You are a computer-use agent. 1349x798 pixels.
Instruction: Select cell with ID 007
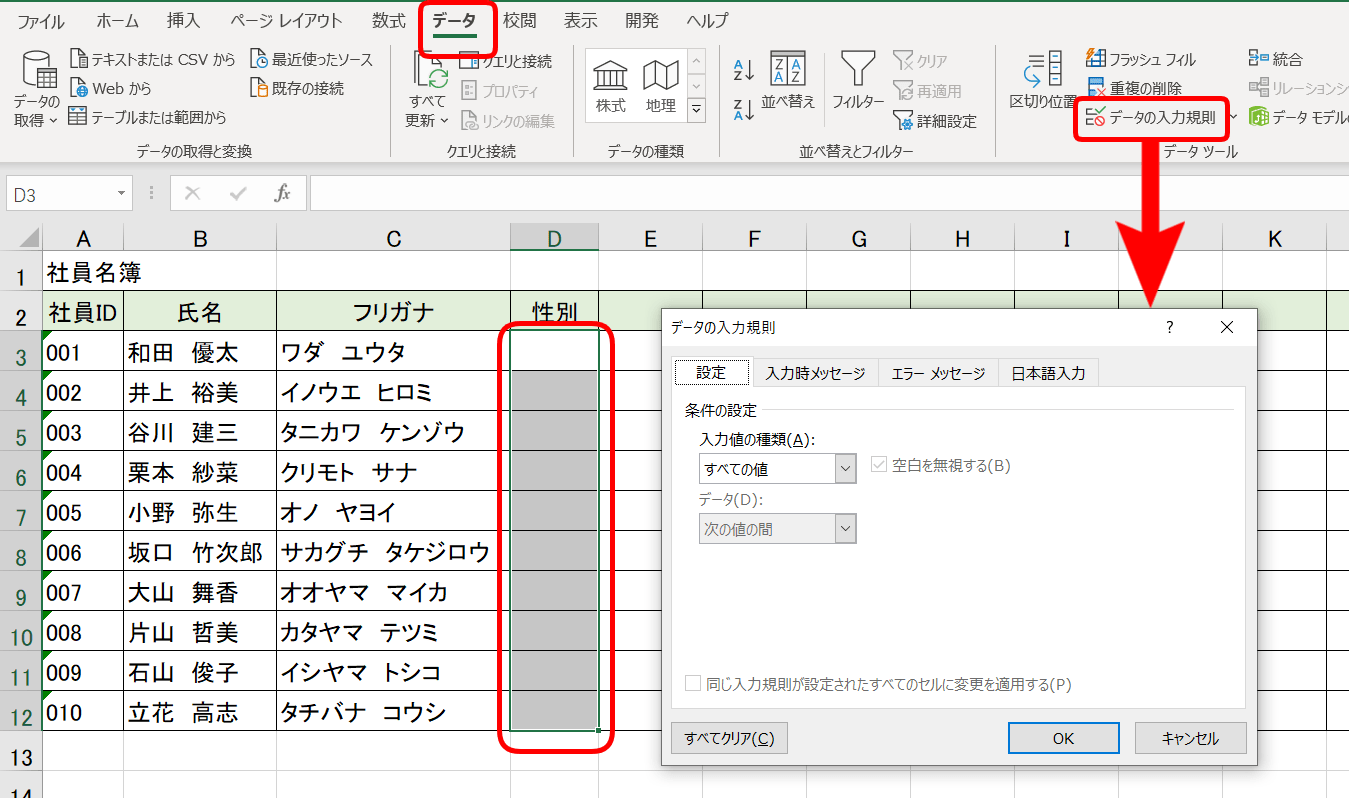click(x=83, y=591)
